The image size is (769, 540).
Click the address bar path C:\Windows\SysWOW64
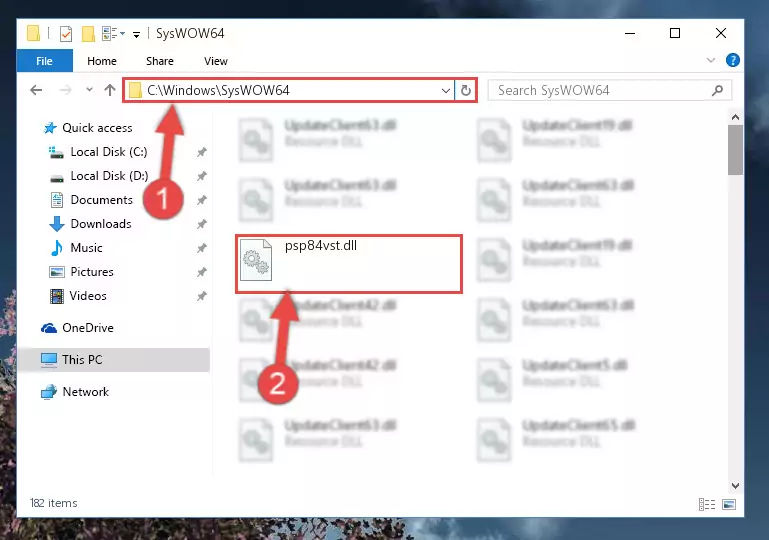[x=218, y=90]
